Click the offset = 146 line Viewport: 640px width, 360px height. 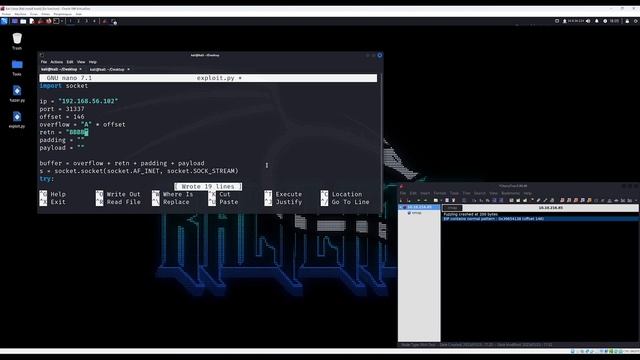pos(62,117)
